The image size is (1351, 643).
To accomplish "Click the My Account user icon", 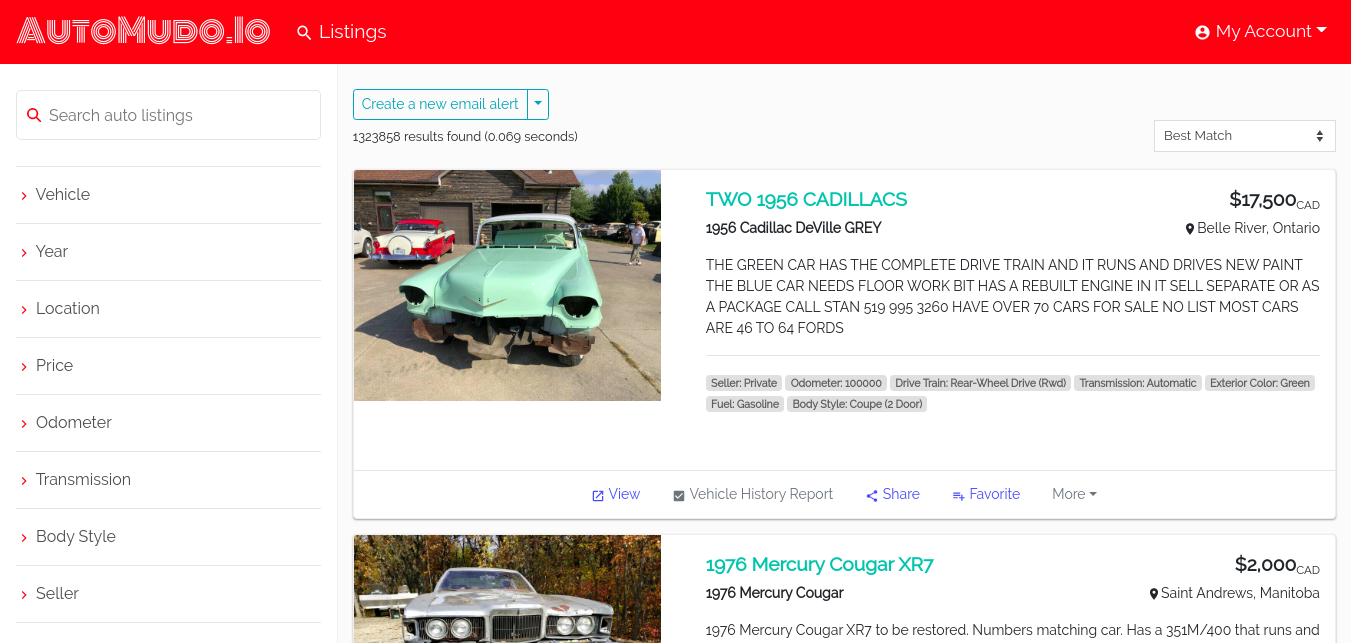I will pos(1202,32).
